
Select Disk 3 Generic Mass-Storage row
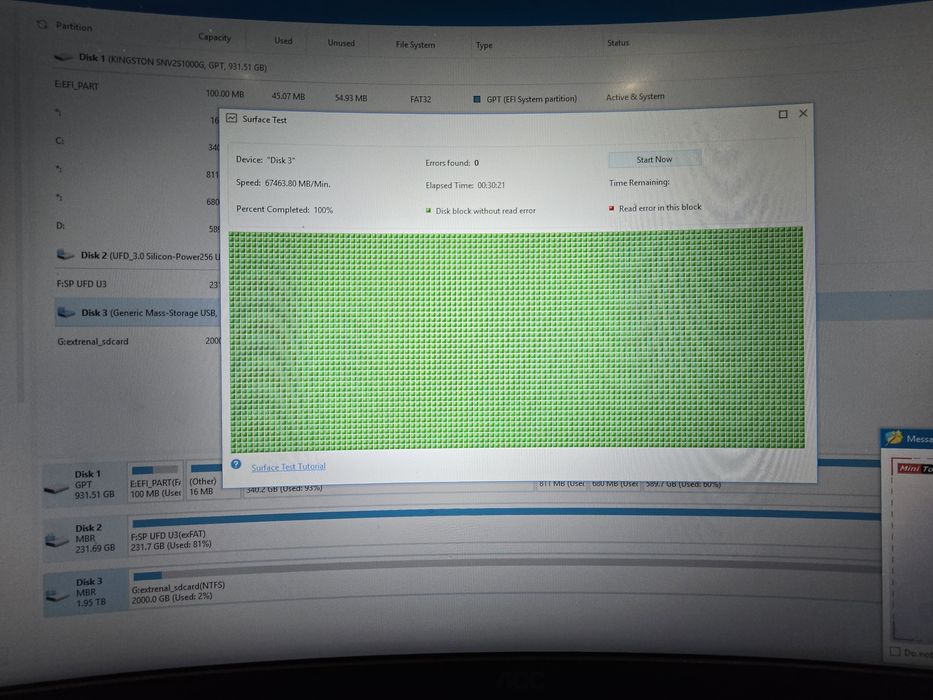coord(138,313)
